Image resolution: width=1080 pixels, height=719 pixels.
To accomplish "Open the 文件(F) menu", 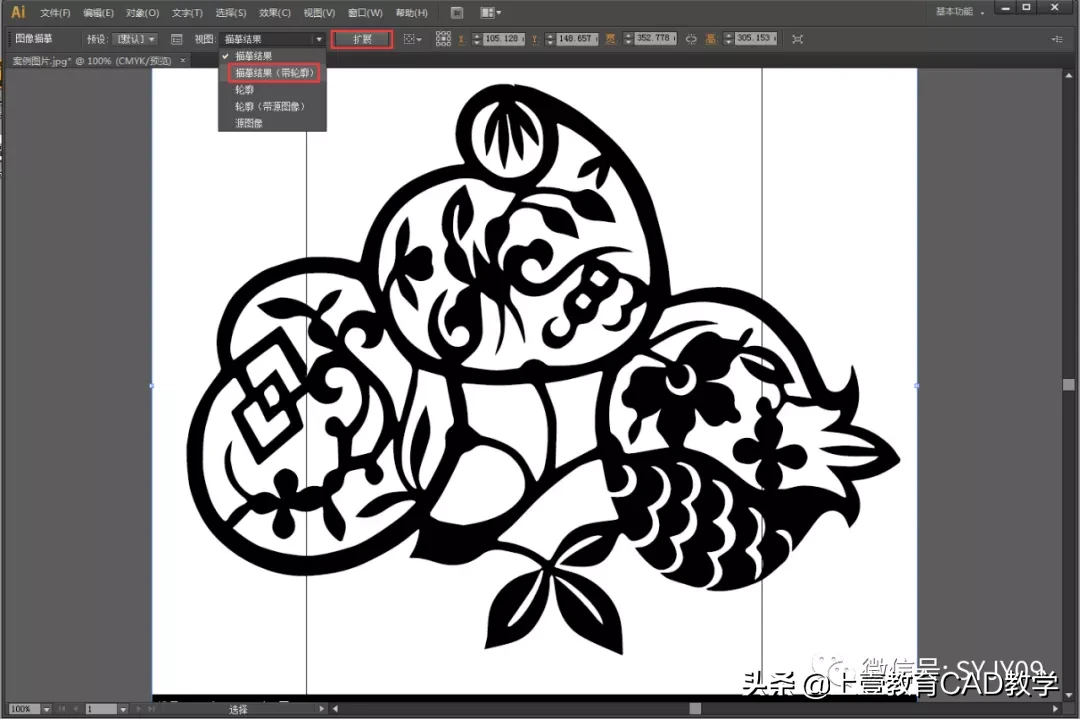I will [55, 13].
